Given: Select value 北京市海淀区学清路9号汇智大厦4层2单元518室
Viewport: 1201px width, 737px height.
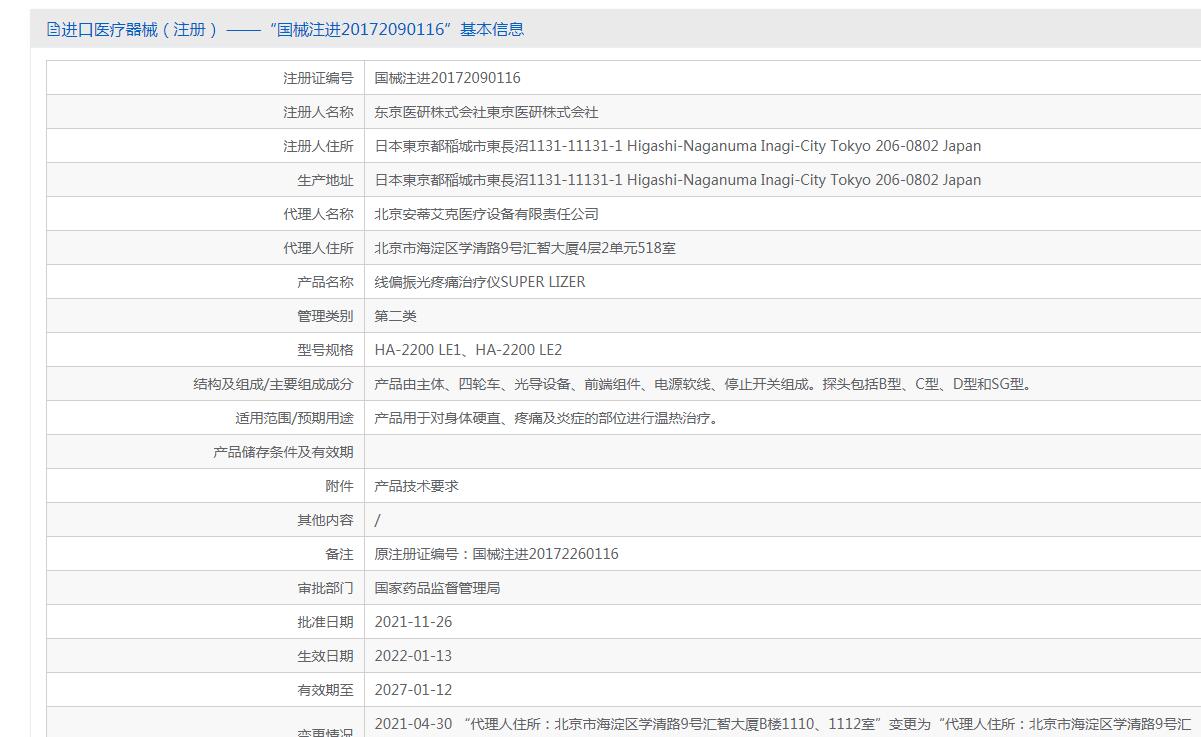Looking at the screenshot, I should (x=525, y=248).
